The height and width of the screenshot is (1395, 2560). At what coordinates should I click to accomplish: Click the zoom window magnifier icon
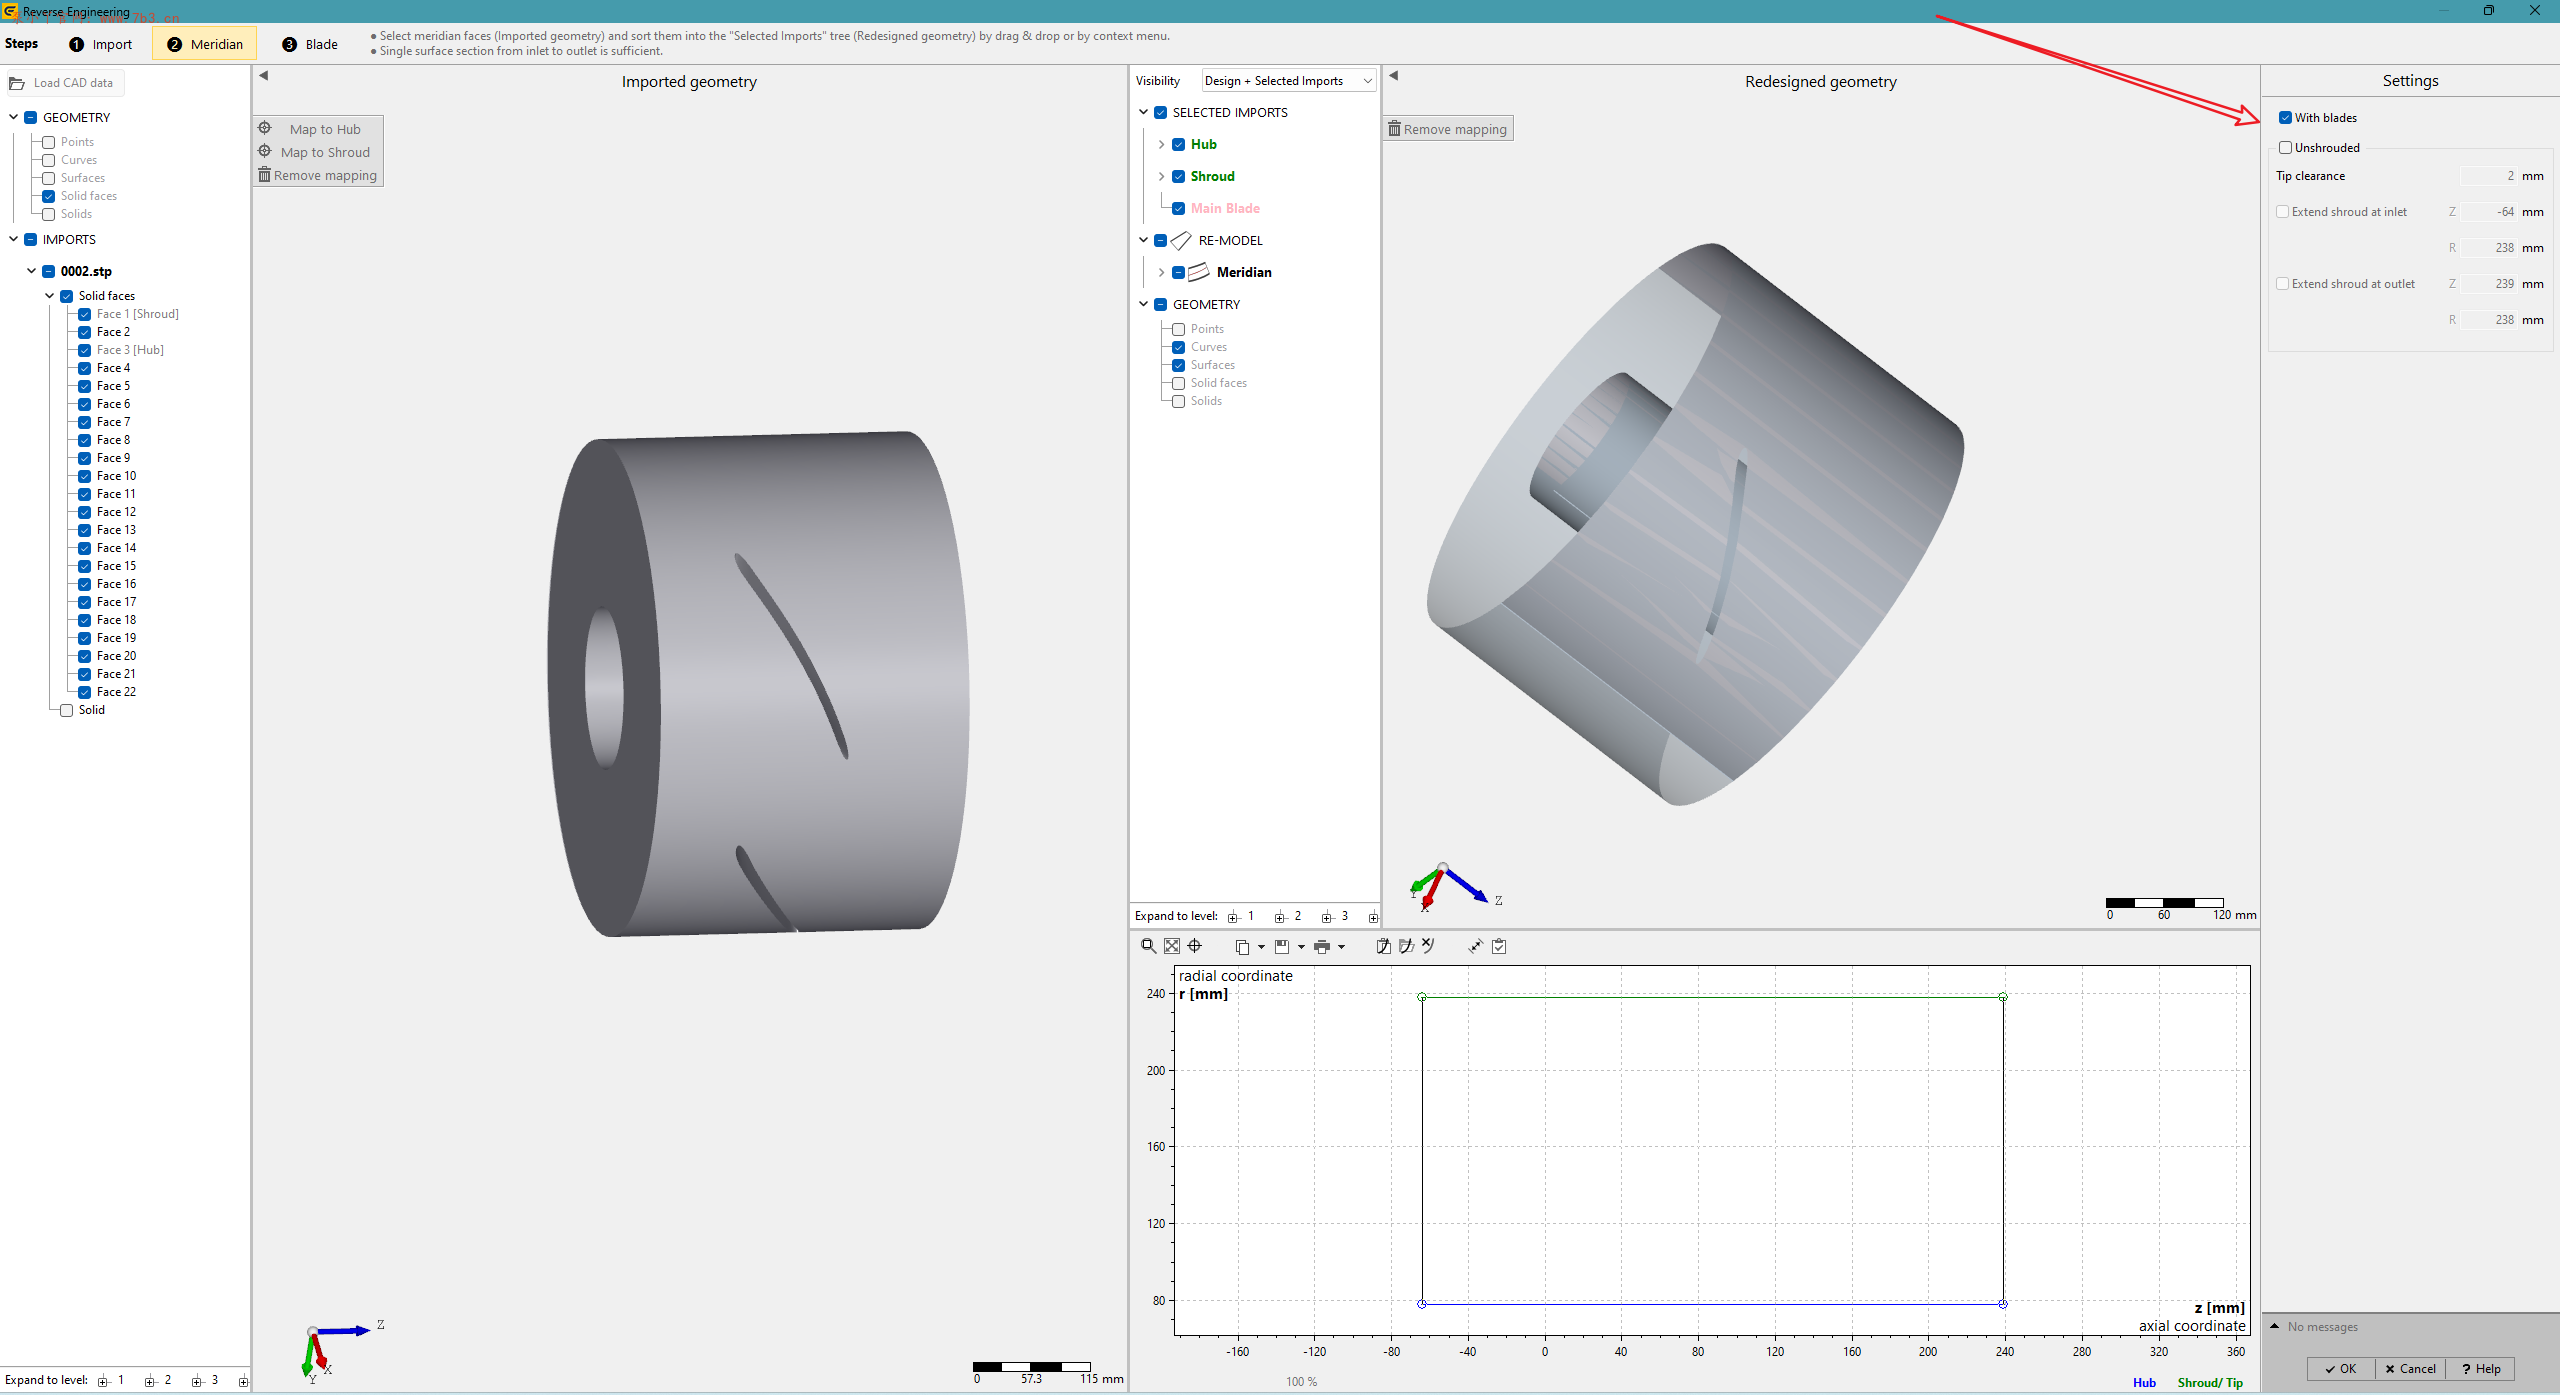click(x=1148, y=946)
